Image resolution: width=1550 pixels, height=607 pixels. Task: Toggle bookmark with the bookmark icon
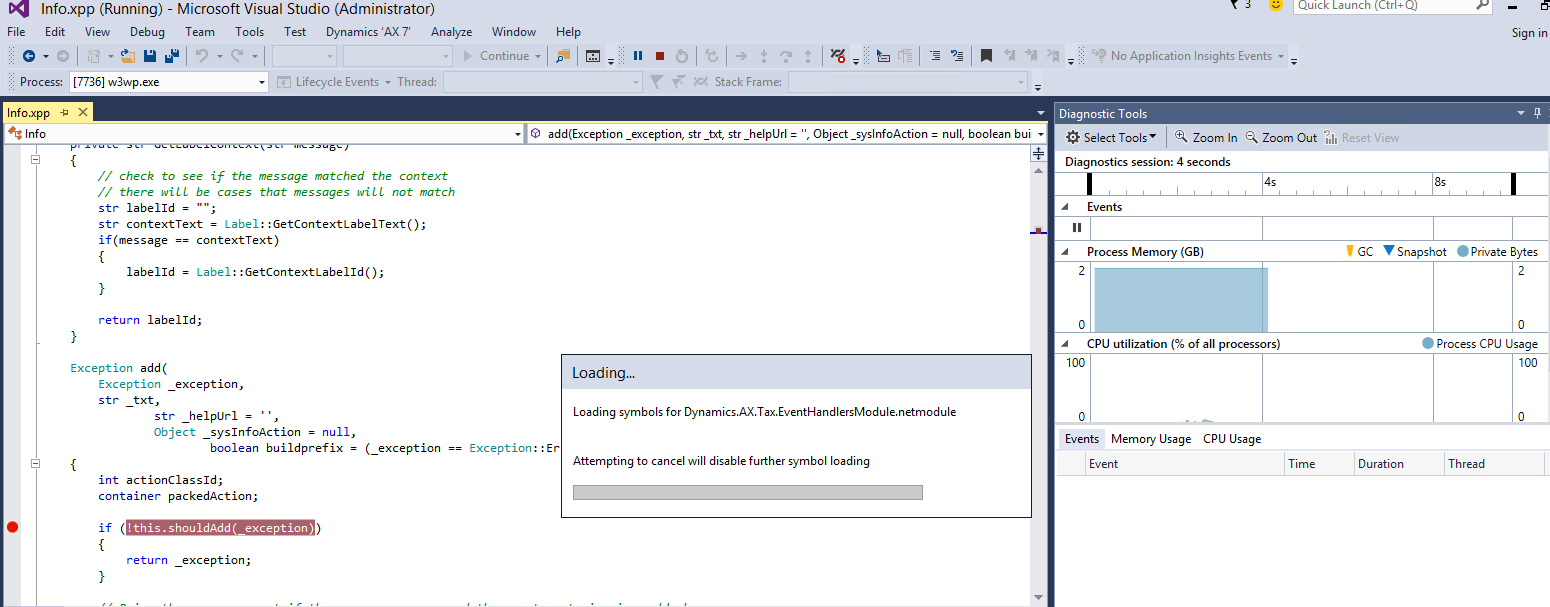986,56
